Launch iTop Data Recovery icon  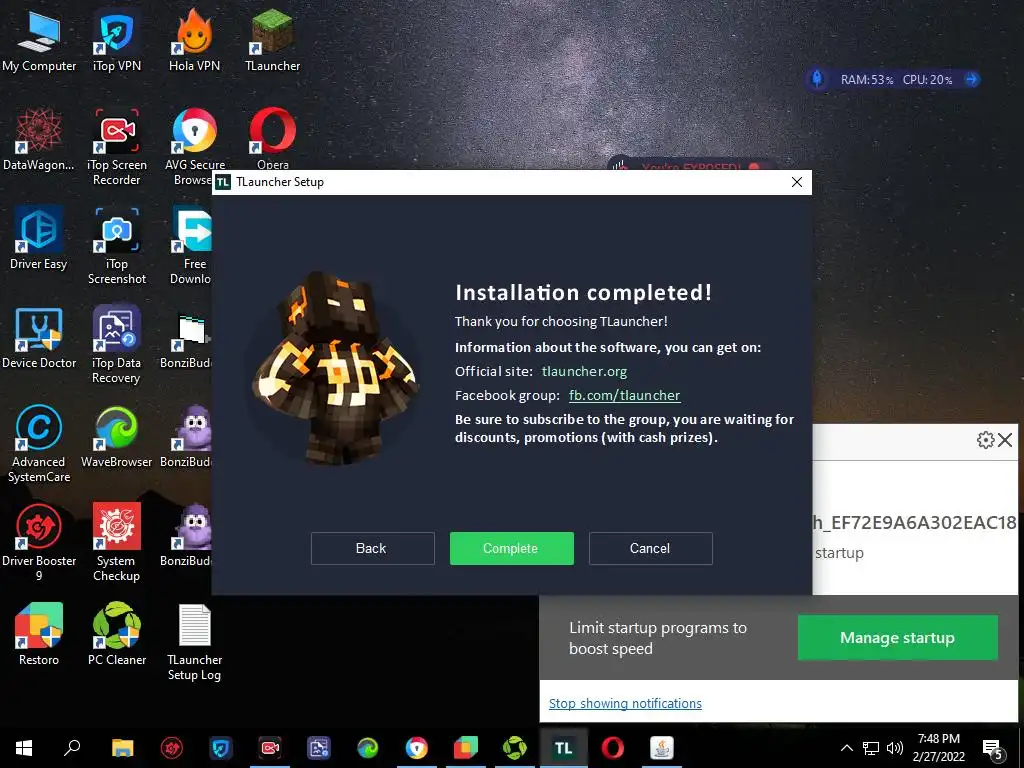tap(117, 344)
